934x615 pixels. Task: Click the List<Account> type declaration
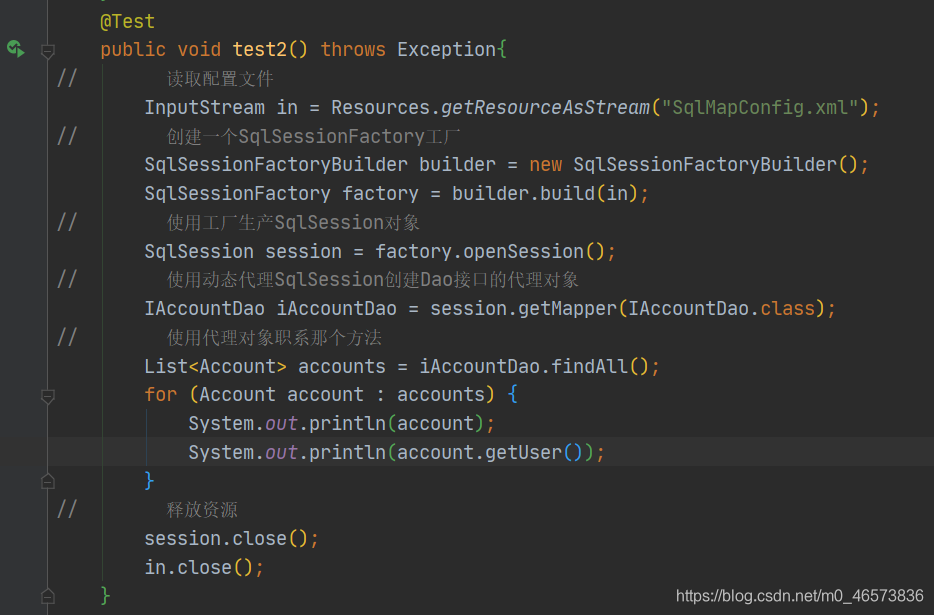coord(215,366)
